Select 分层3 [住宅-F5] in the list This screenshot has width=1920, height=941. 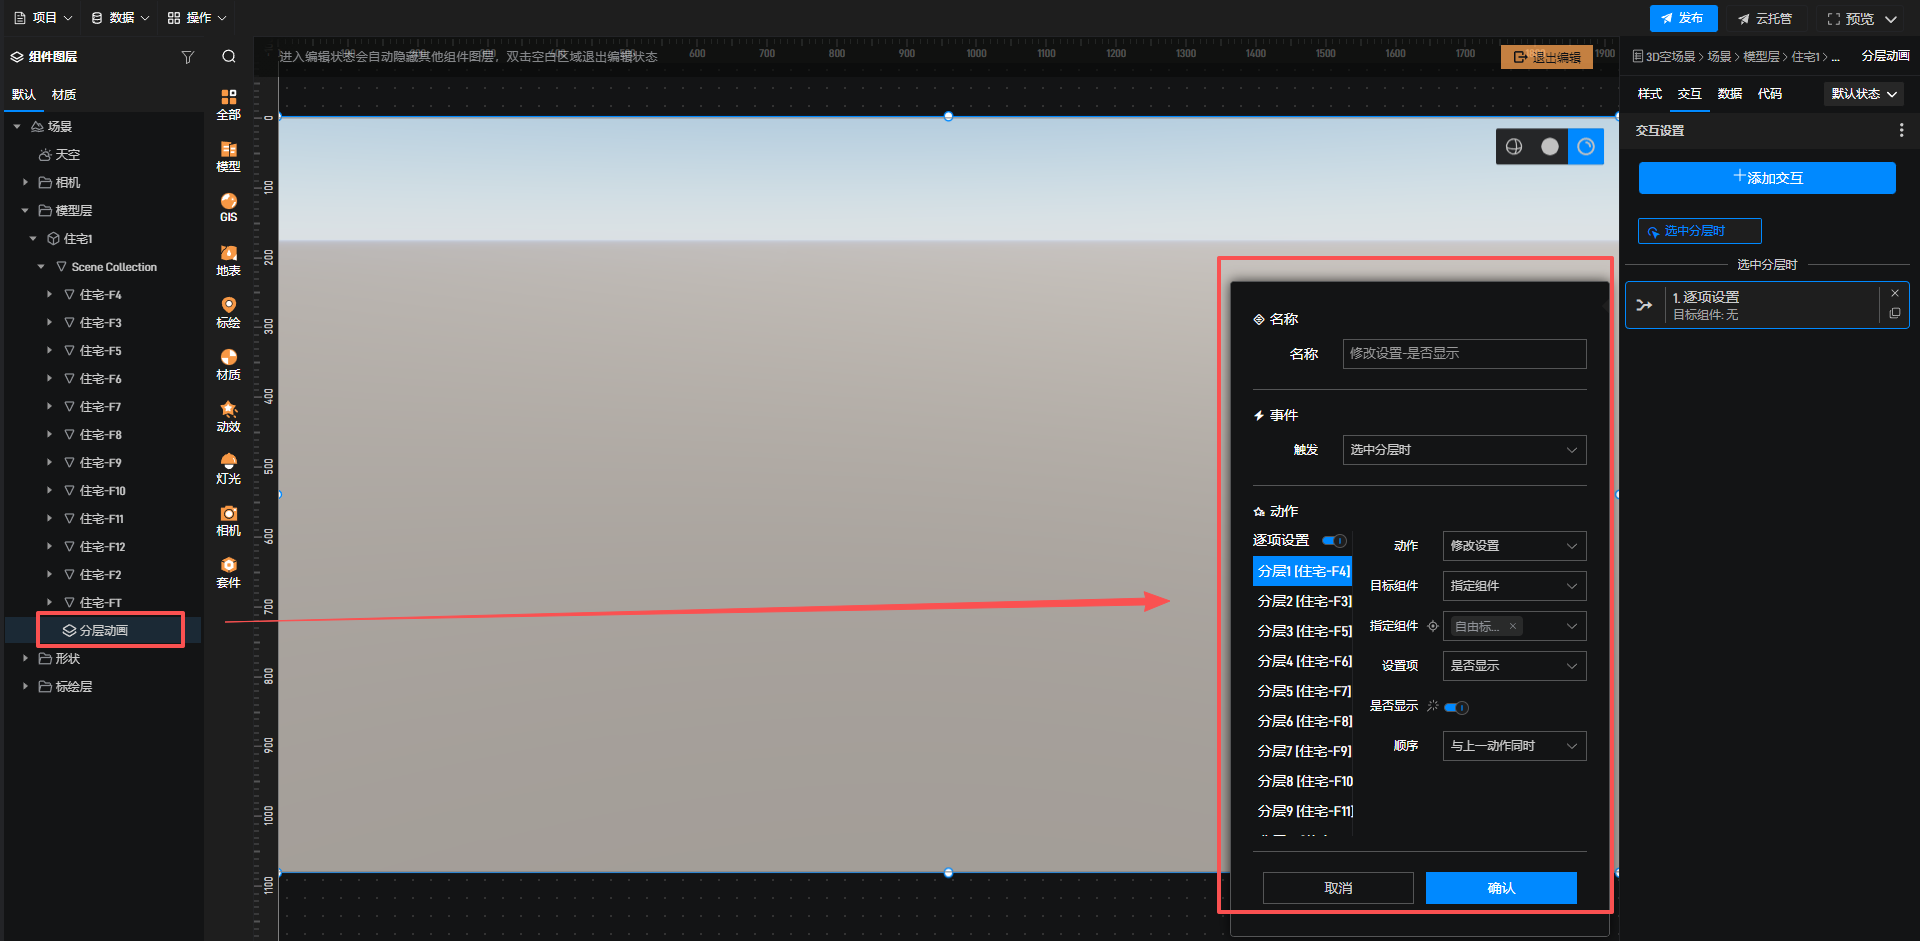(1303, 631)
